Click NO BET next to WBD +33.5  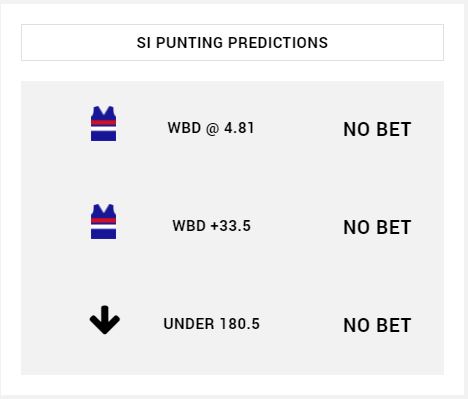click(x=377, y=227)
